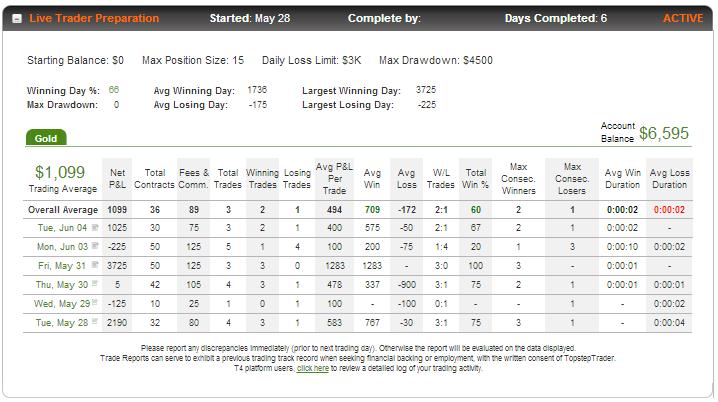Follow the 'click here' trading log link

(x=313, y=368)
